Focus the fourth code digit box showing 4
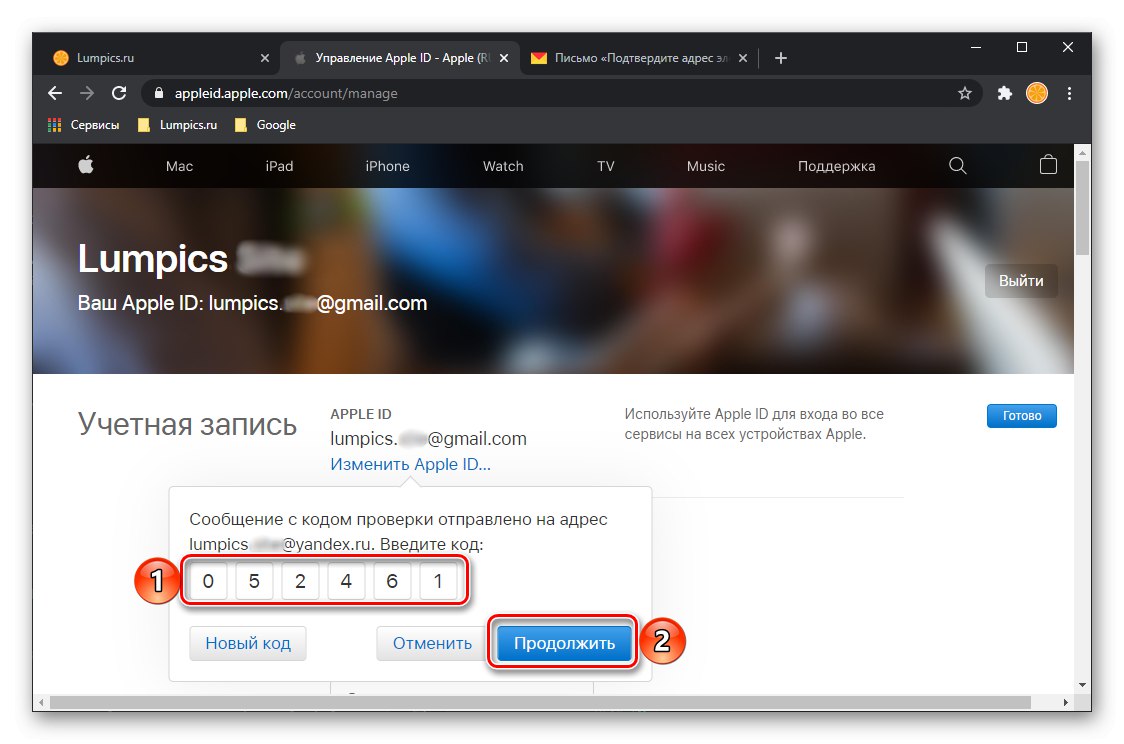This screenshot has height=744, width=1124. (346, 581)
